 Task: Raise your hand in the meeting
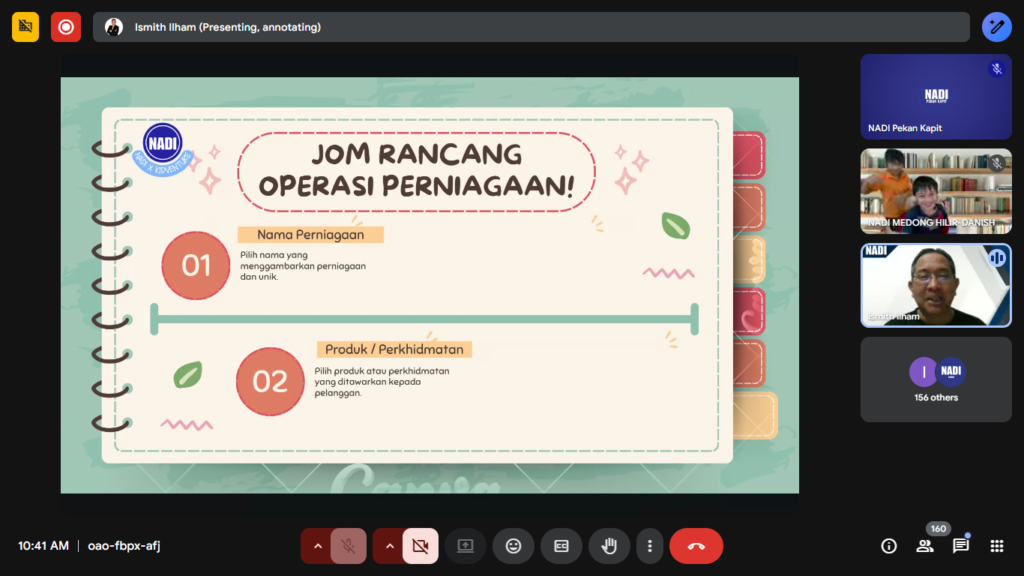609,546
